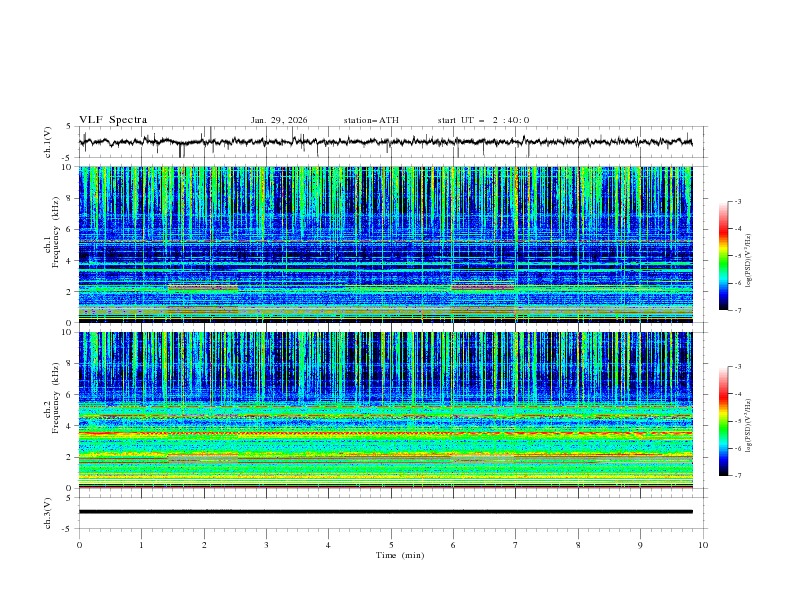Viewport: 792px width, 612px height.
Task: Click the "-3" tick on ch.1 color bar
Action: pyautogui.click(x=737, y=201)
